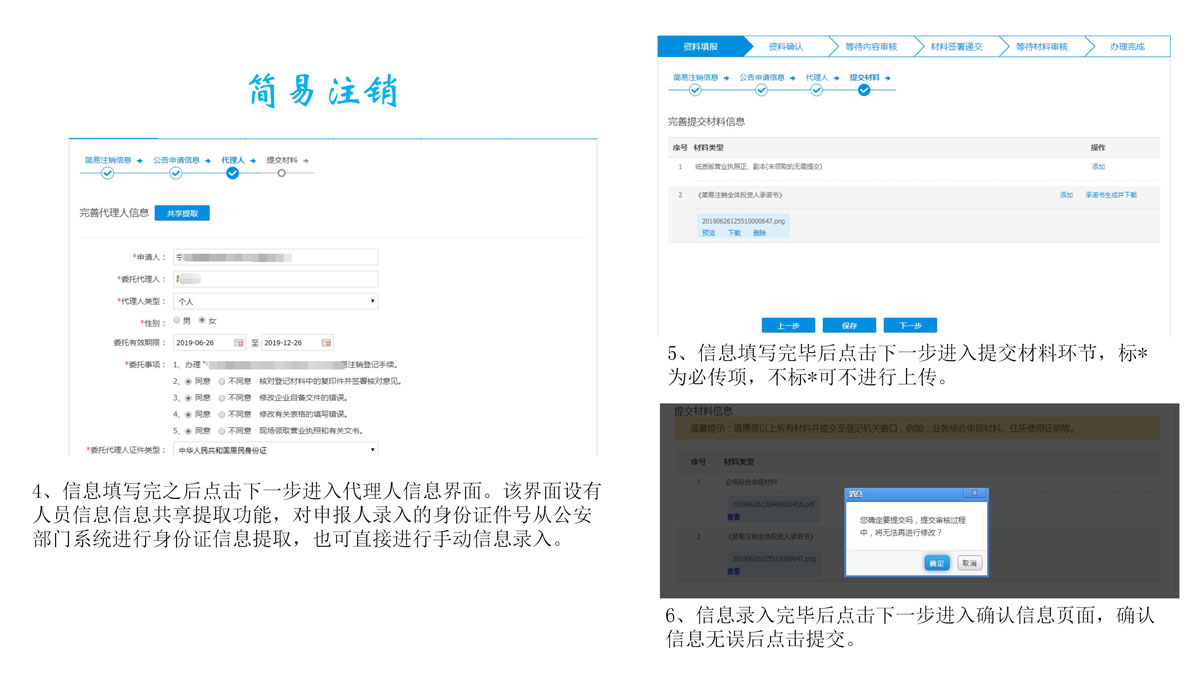Open 委托代理人证件类型 dropdown list
The image size is (1201, 676).
click(275, 451)
